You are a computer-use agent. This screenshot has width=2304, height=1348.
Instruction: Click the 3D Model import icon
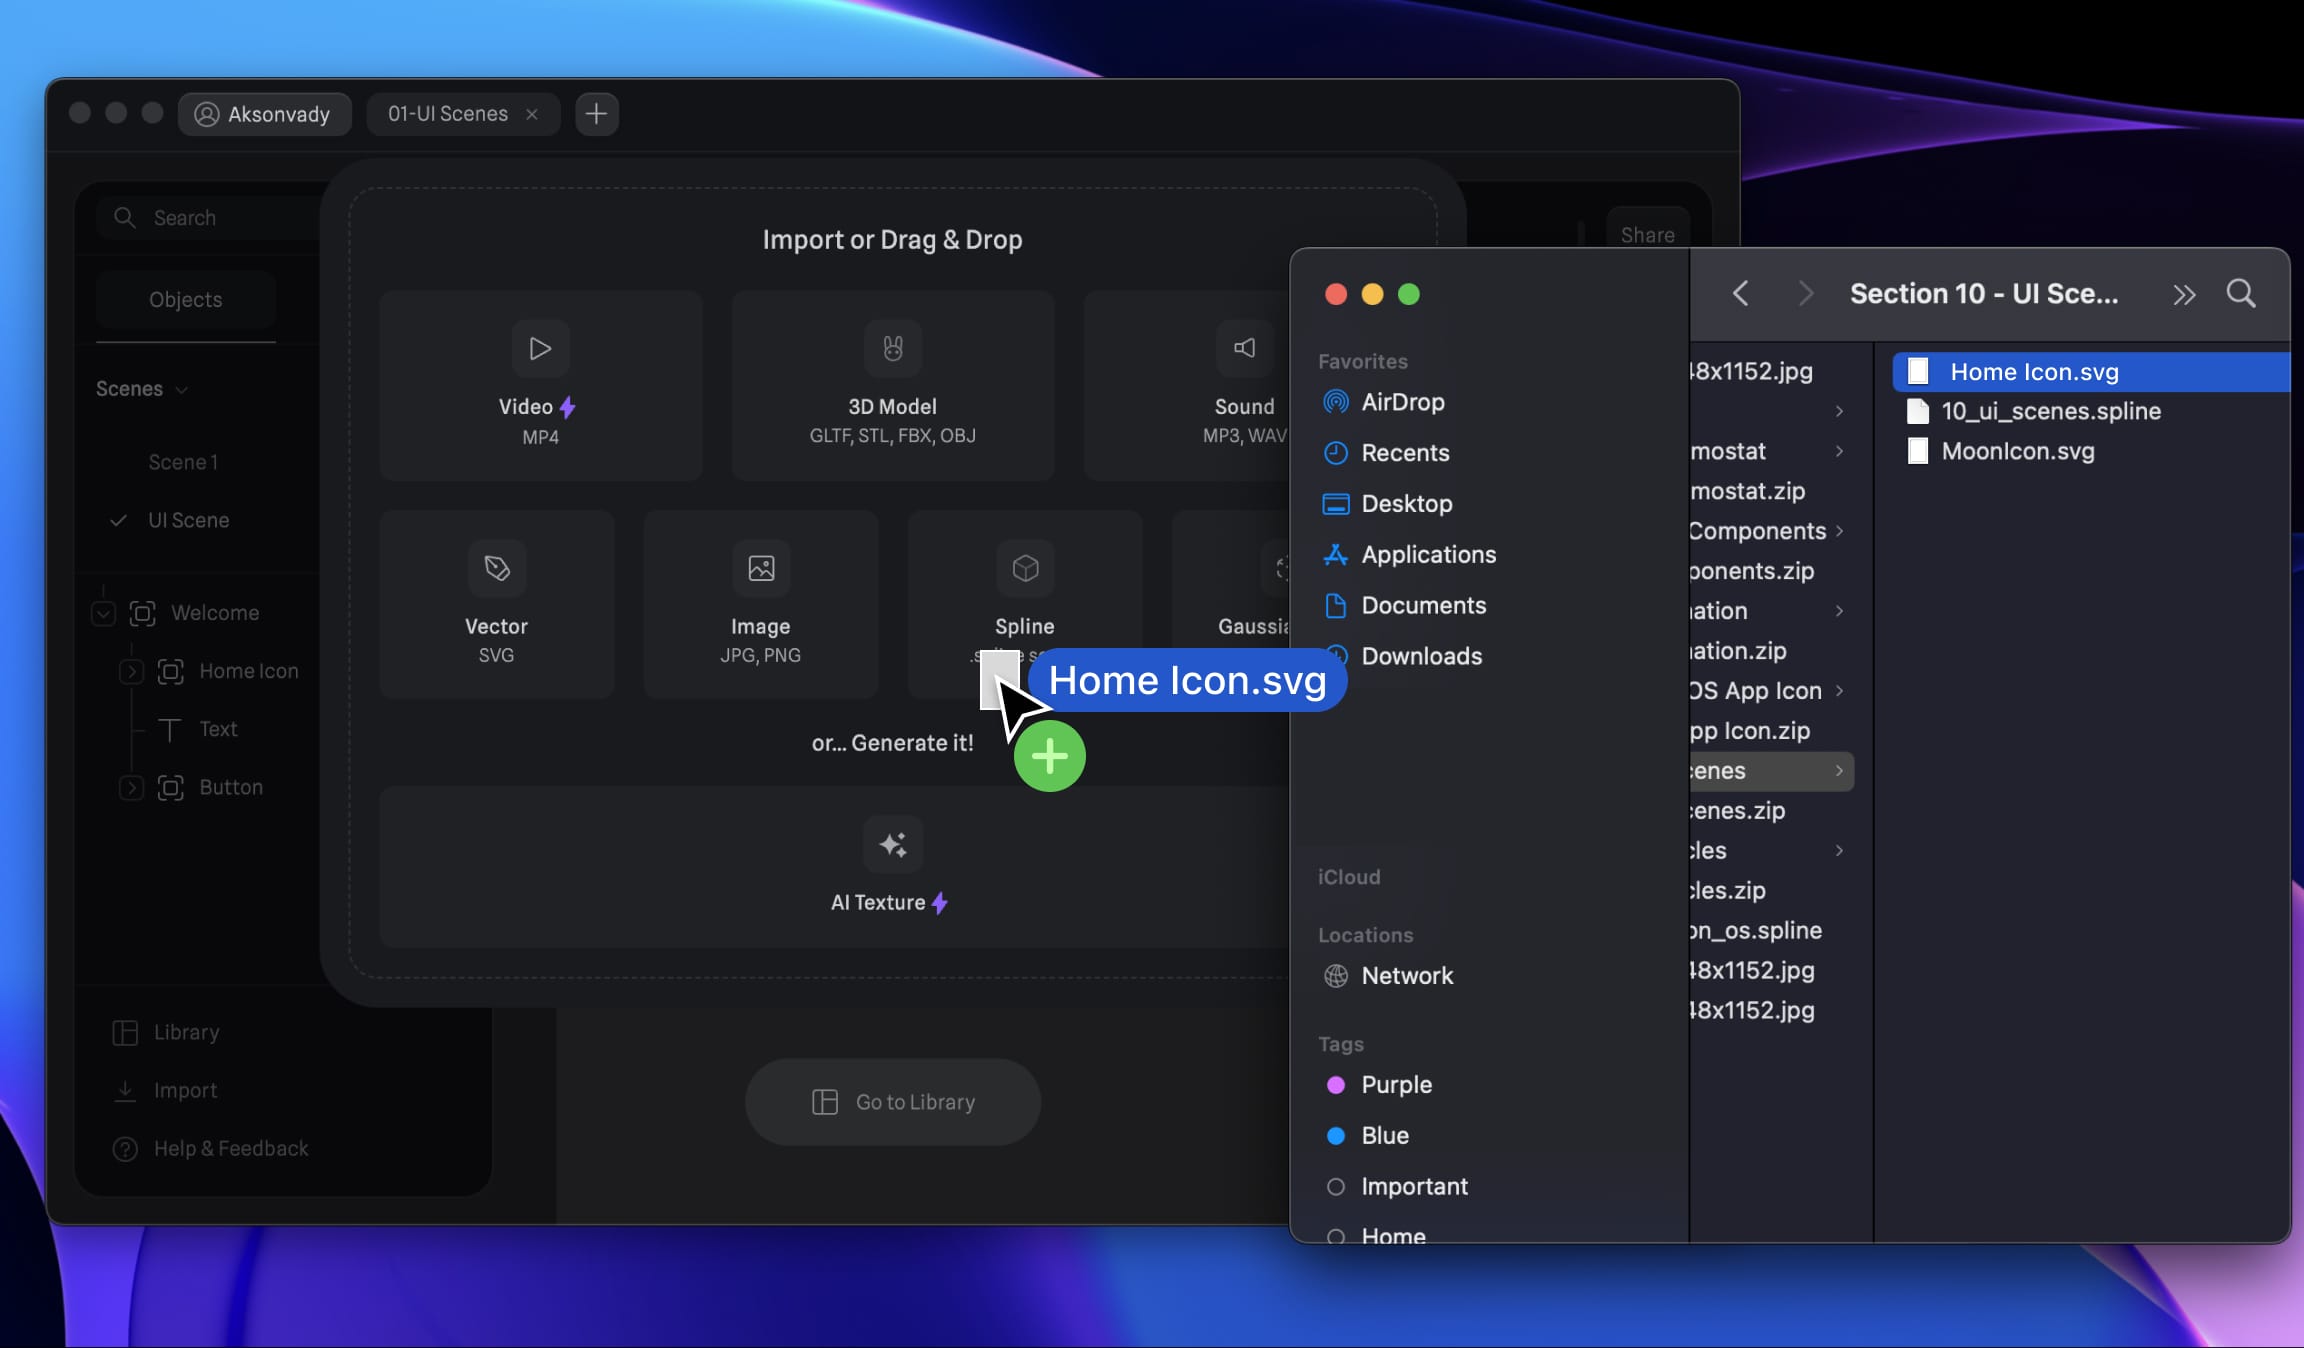tap(891, 348)
